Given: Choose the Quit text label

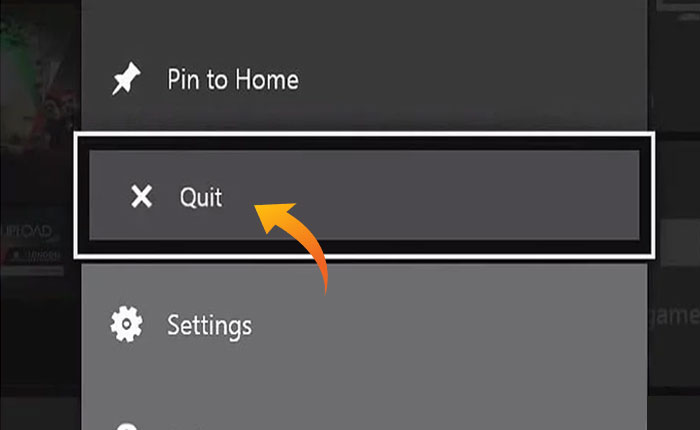Looking at the screenshot, I should tap(201, 197).
